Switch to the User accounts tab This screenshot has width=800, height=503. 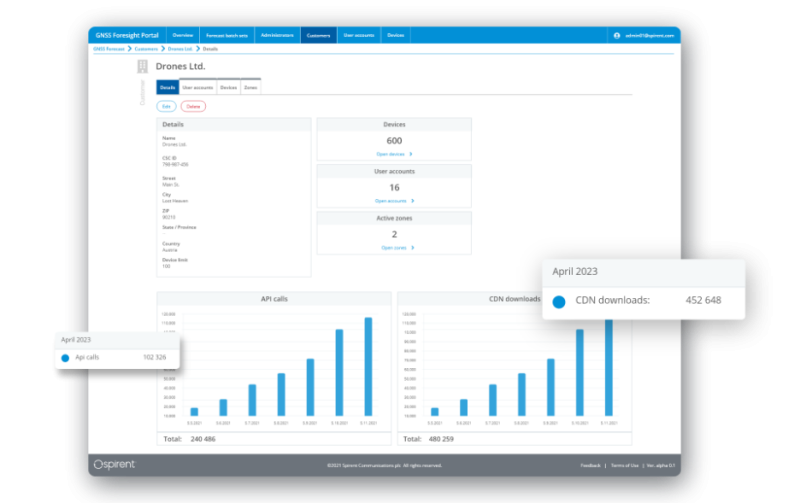197,87
